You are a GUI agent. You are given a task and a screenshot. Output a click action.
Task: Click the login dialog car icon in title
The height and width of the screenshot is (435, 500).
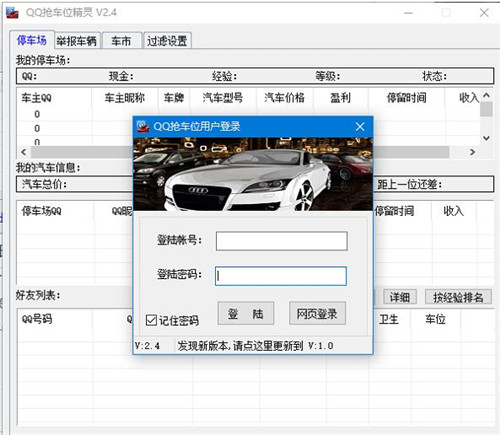(143, 127)
